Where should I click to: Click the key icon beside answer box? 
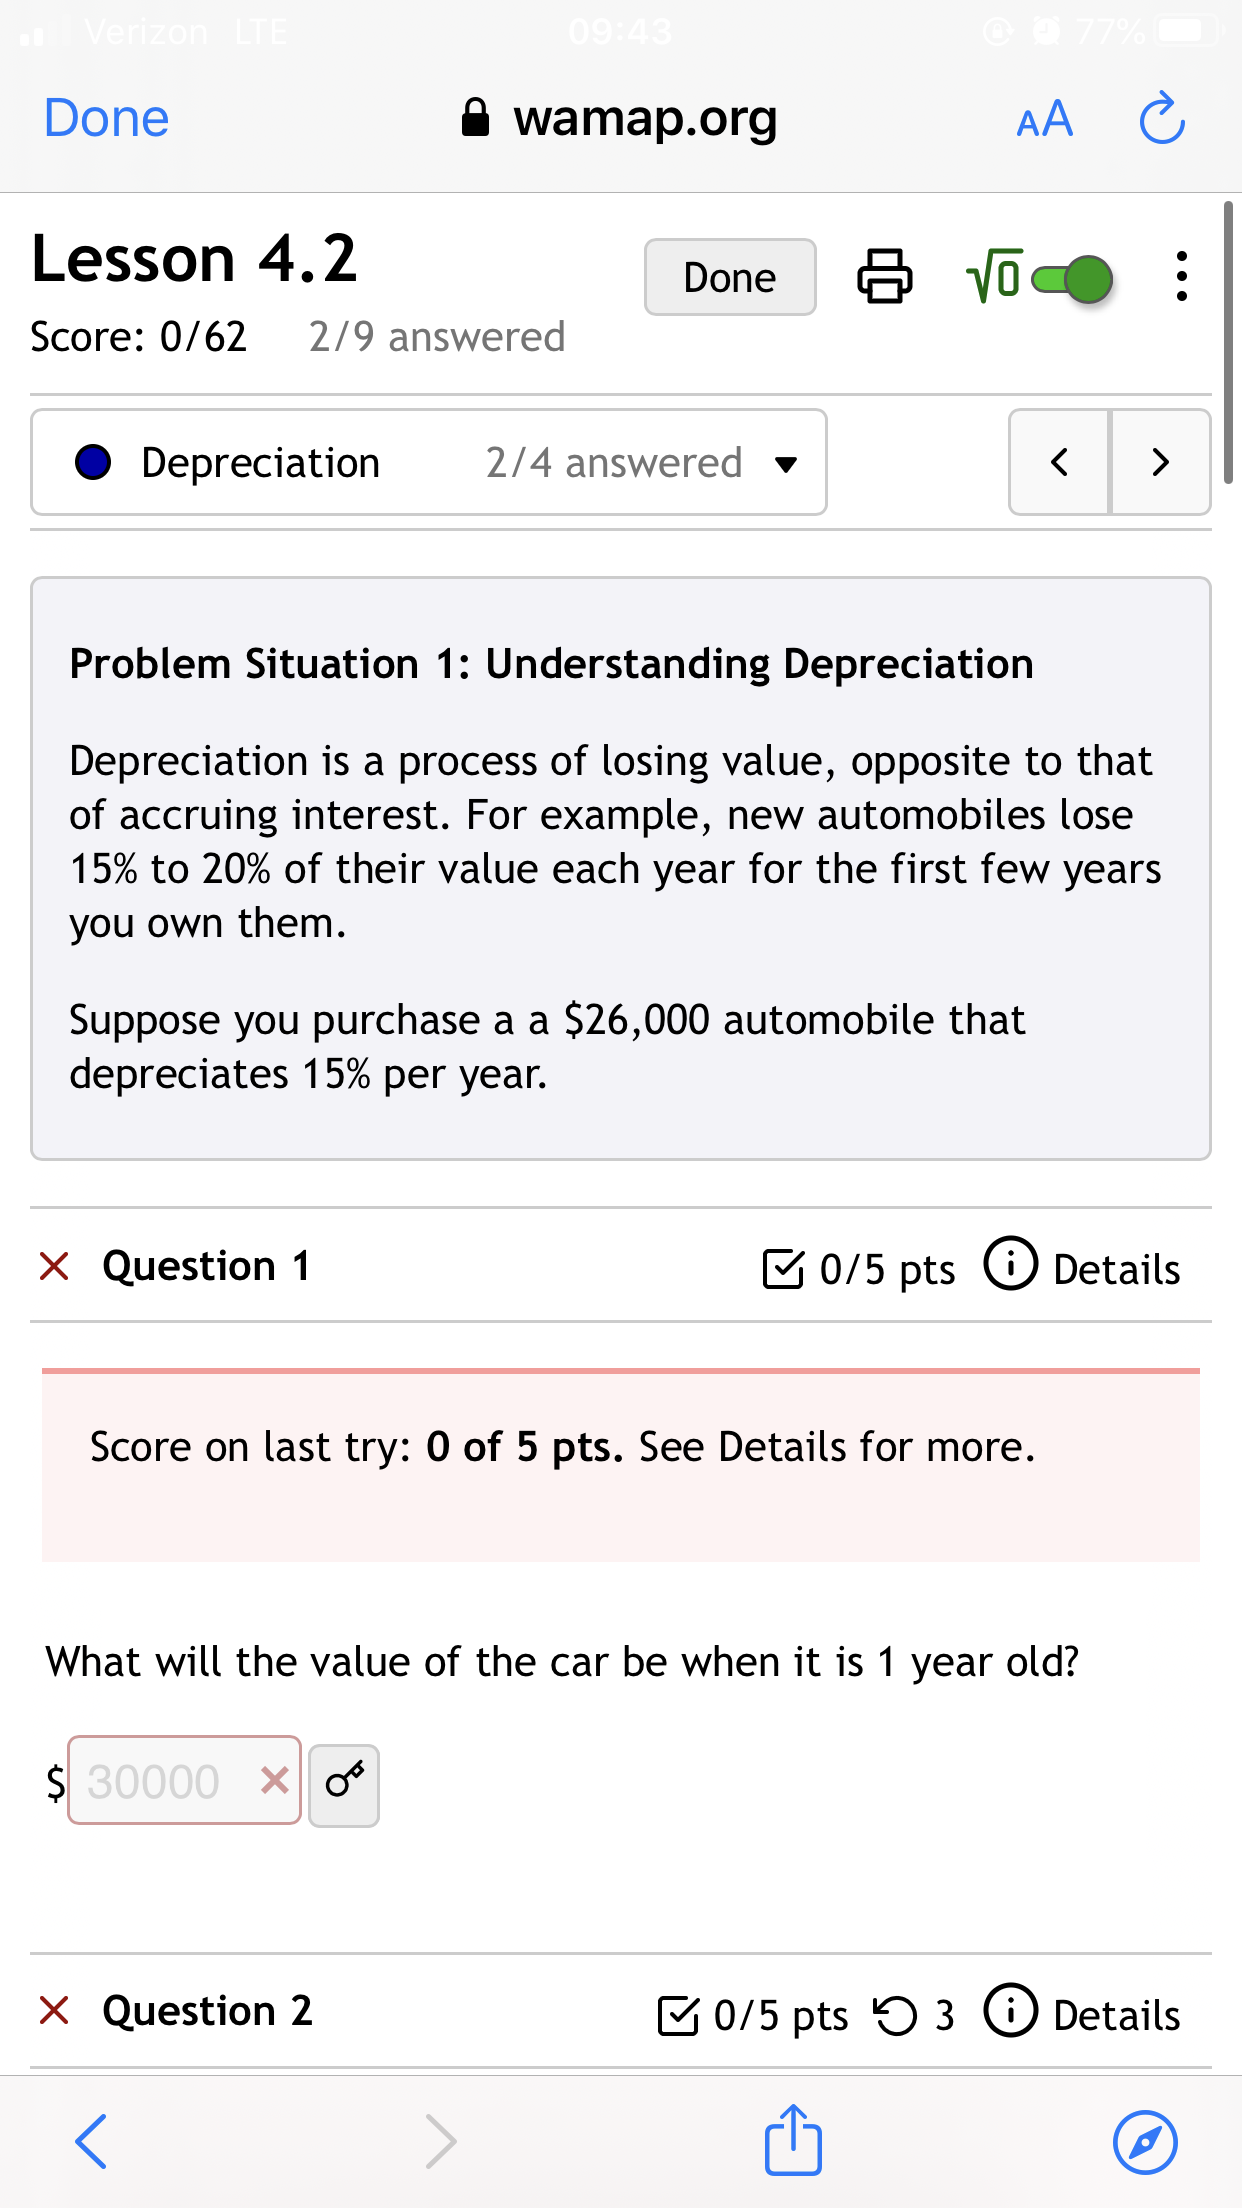[x=344, y=1785]
